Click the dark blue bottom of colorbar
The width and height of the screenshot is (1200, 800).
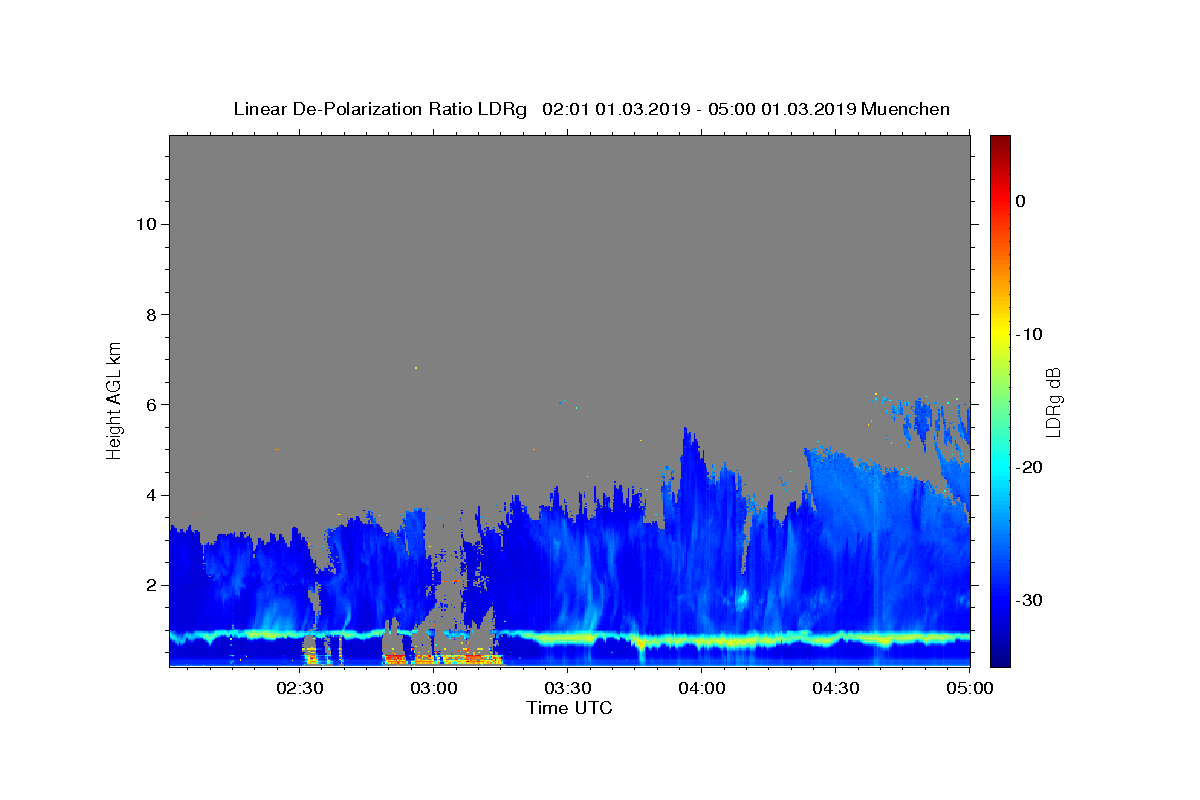click(1000, 655)
